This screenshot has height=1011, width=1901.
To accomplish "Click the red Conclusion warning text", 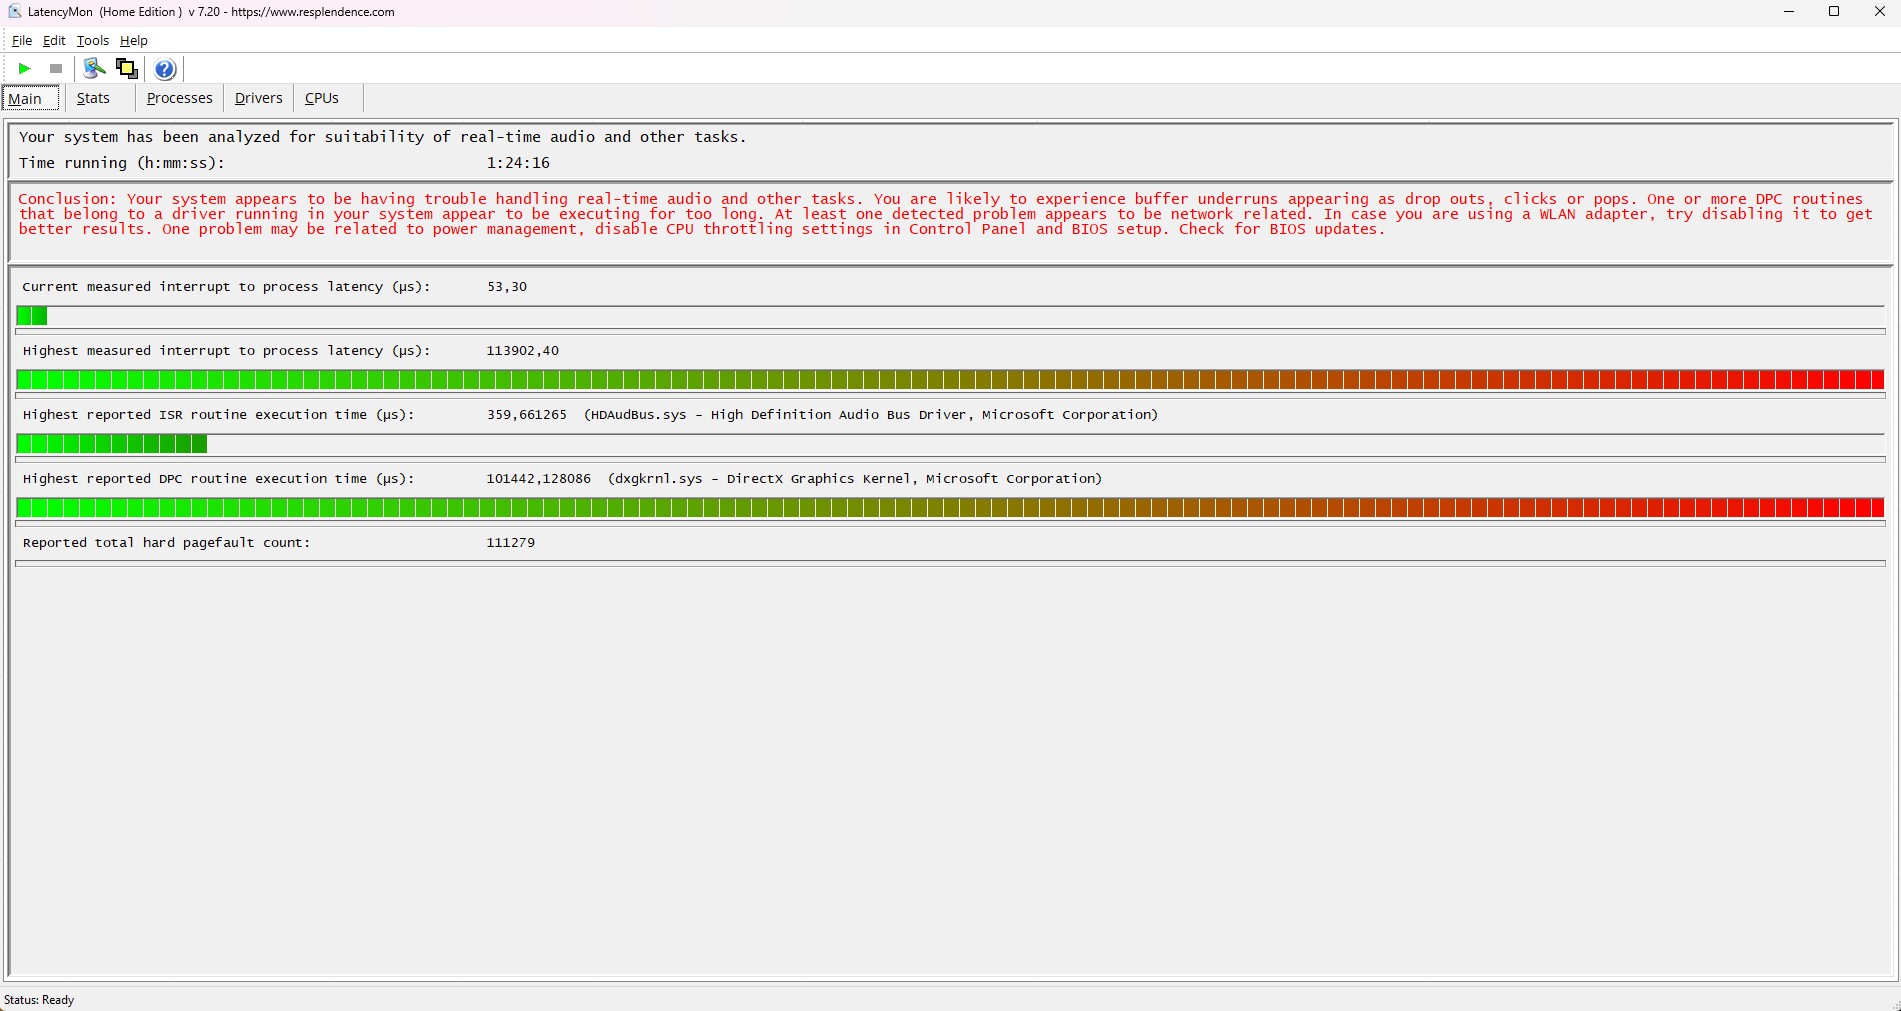I will [x=945, y=214].
